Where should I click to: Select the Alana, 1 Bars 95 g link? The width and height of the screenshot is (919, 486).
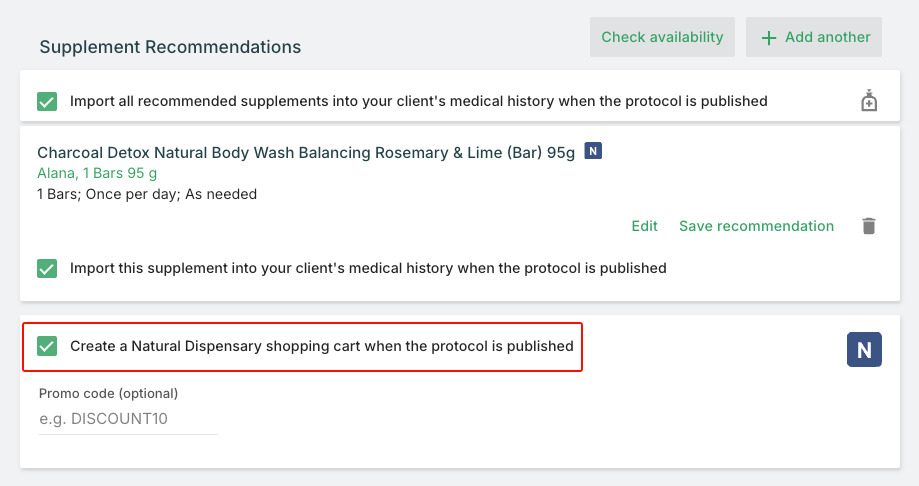pos(97,173)
